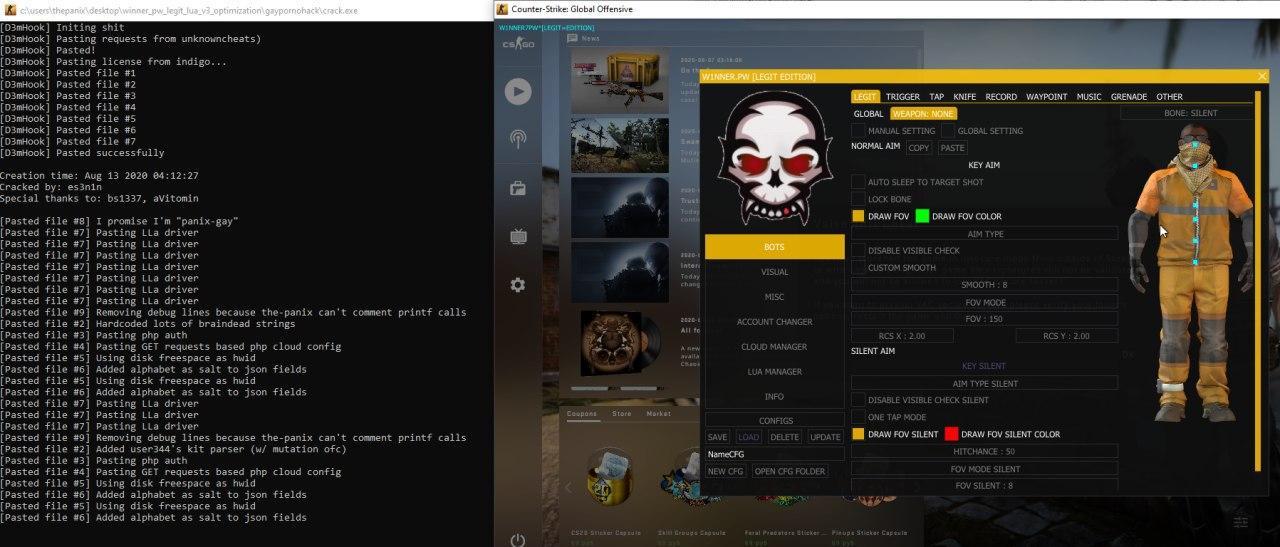Switch to the Tap tab
1280x547 pixels.
[x=936, y=97]
